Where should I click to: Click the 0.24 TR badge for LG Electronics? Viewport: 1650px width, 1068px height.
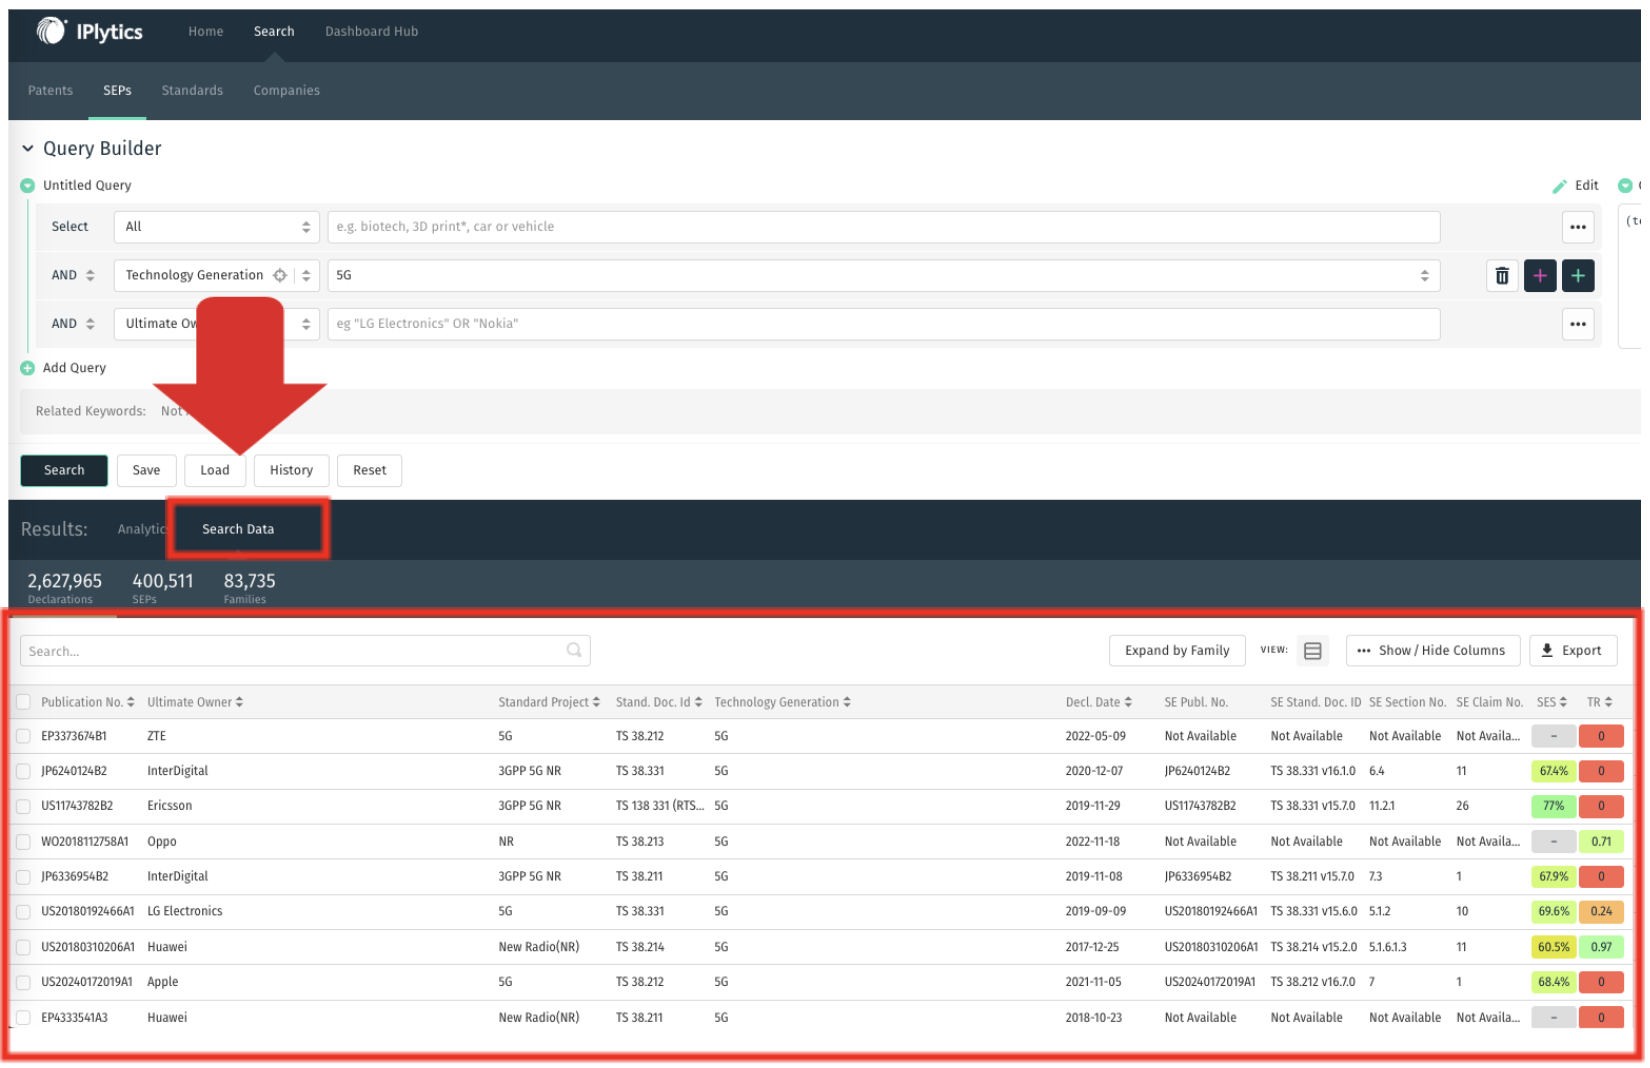[x=1601, y=912]
